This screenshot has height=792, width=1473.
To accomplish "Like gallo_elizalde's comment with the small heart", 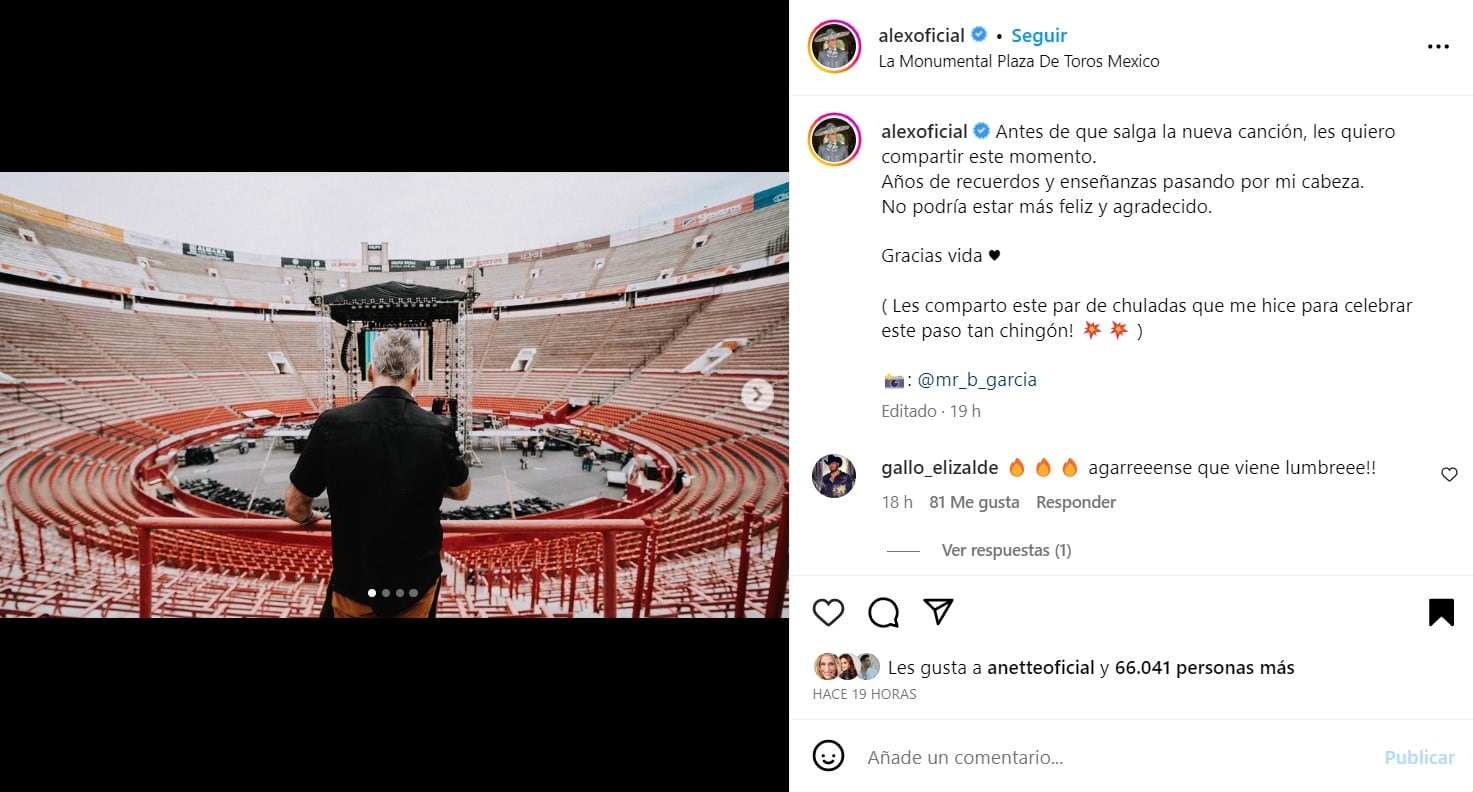I will 1449,475.
